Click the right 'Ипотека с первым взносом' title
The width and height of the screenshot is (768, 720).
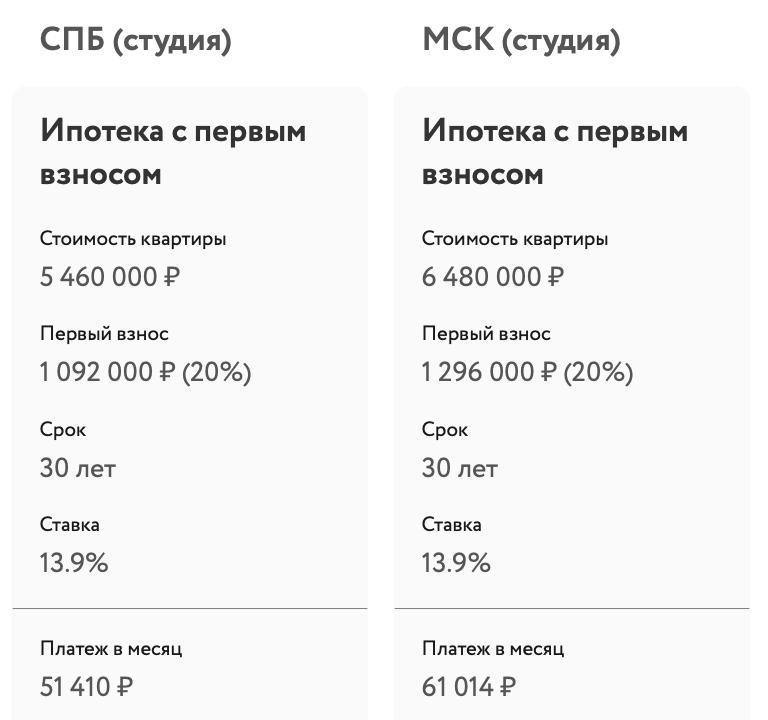coord(555,152)
